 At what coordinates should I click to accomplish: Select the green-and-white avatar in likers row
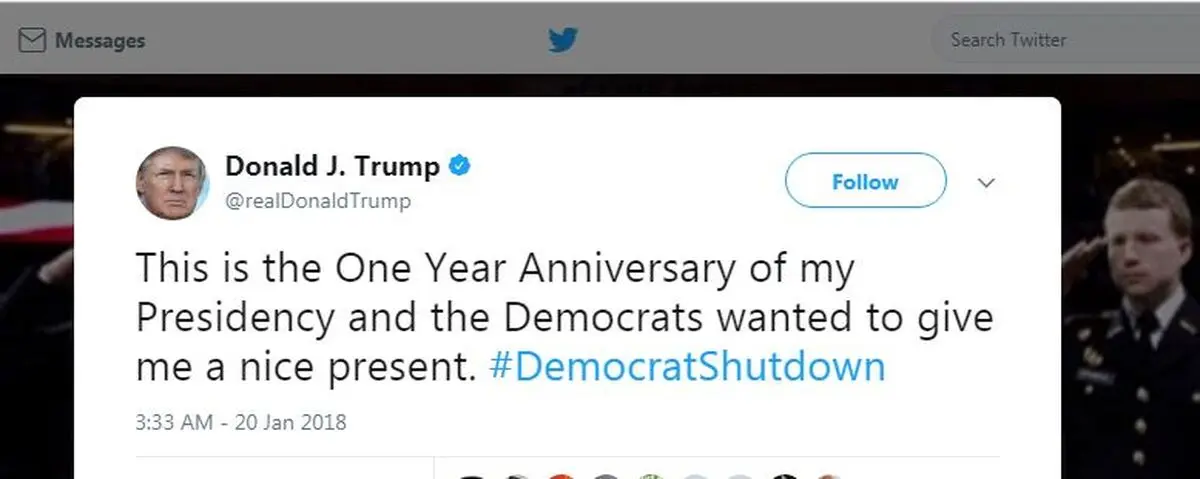(652, 474)
